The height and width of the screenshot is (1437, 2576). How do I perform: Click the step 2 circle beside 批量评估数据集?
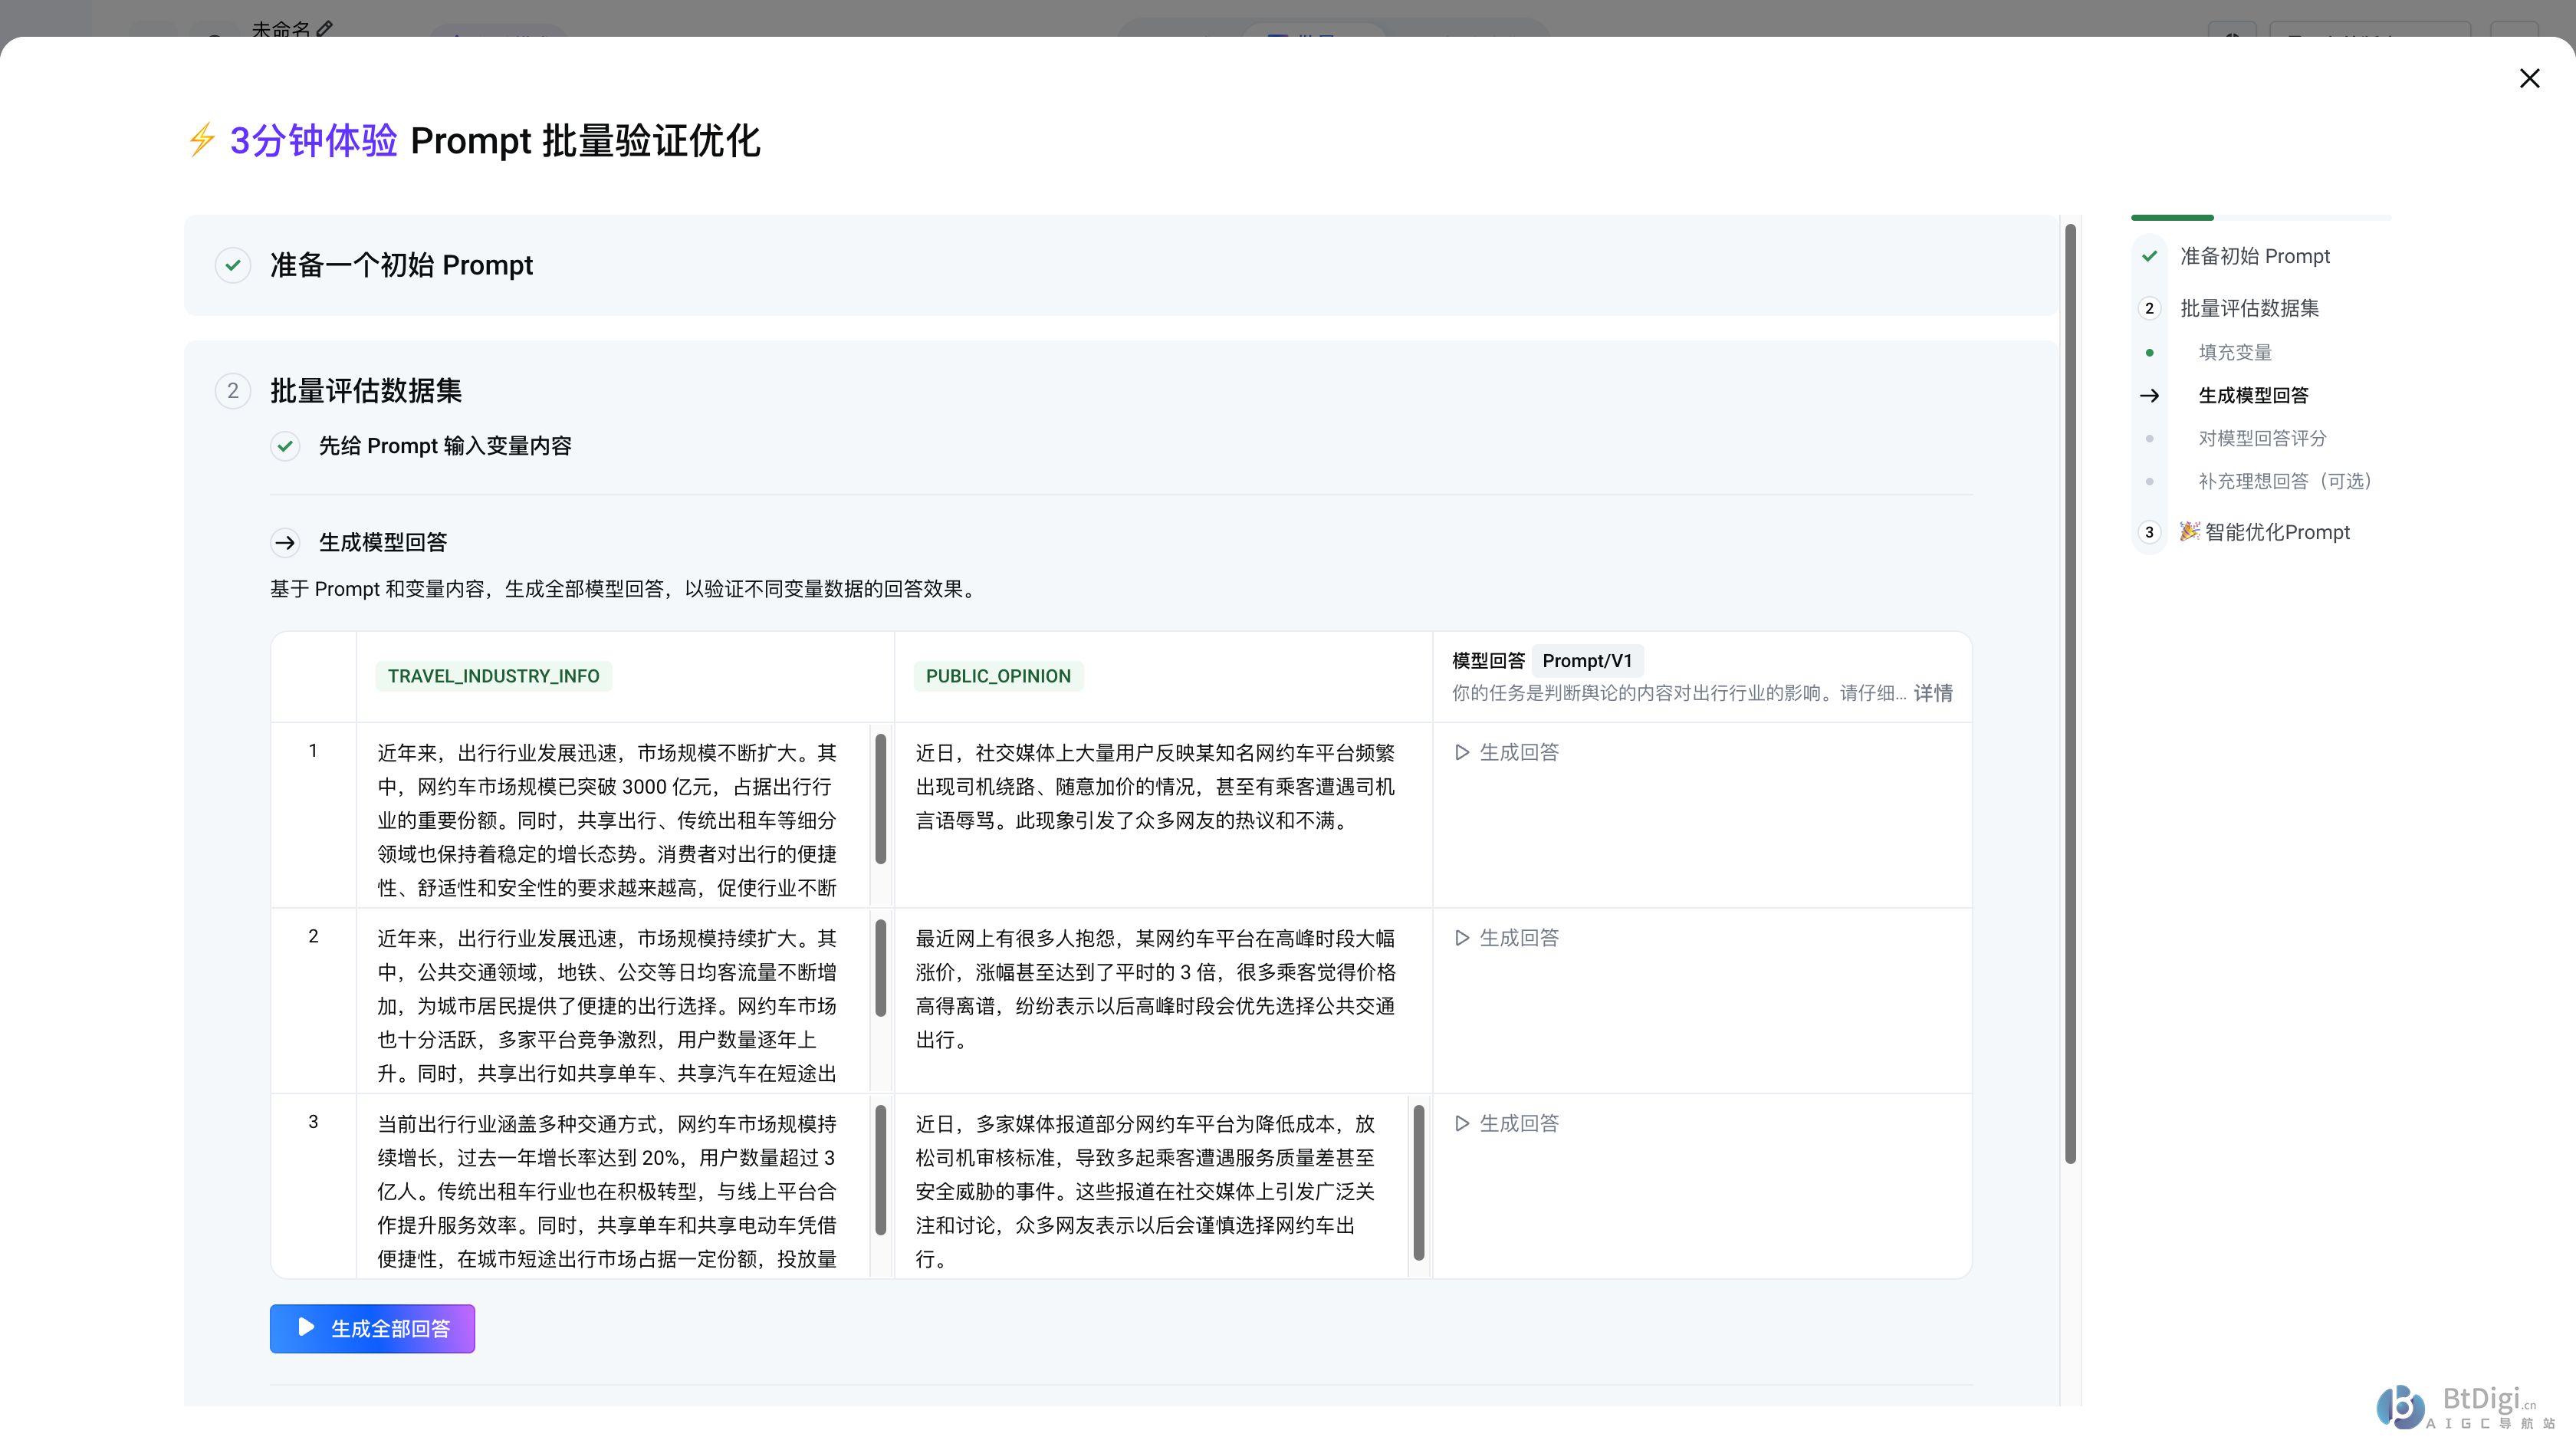coord(233,390)
